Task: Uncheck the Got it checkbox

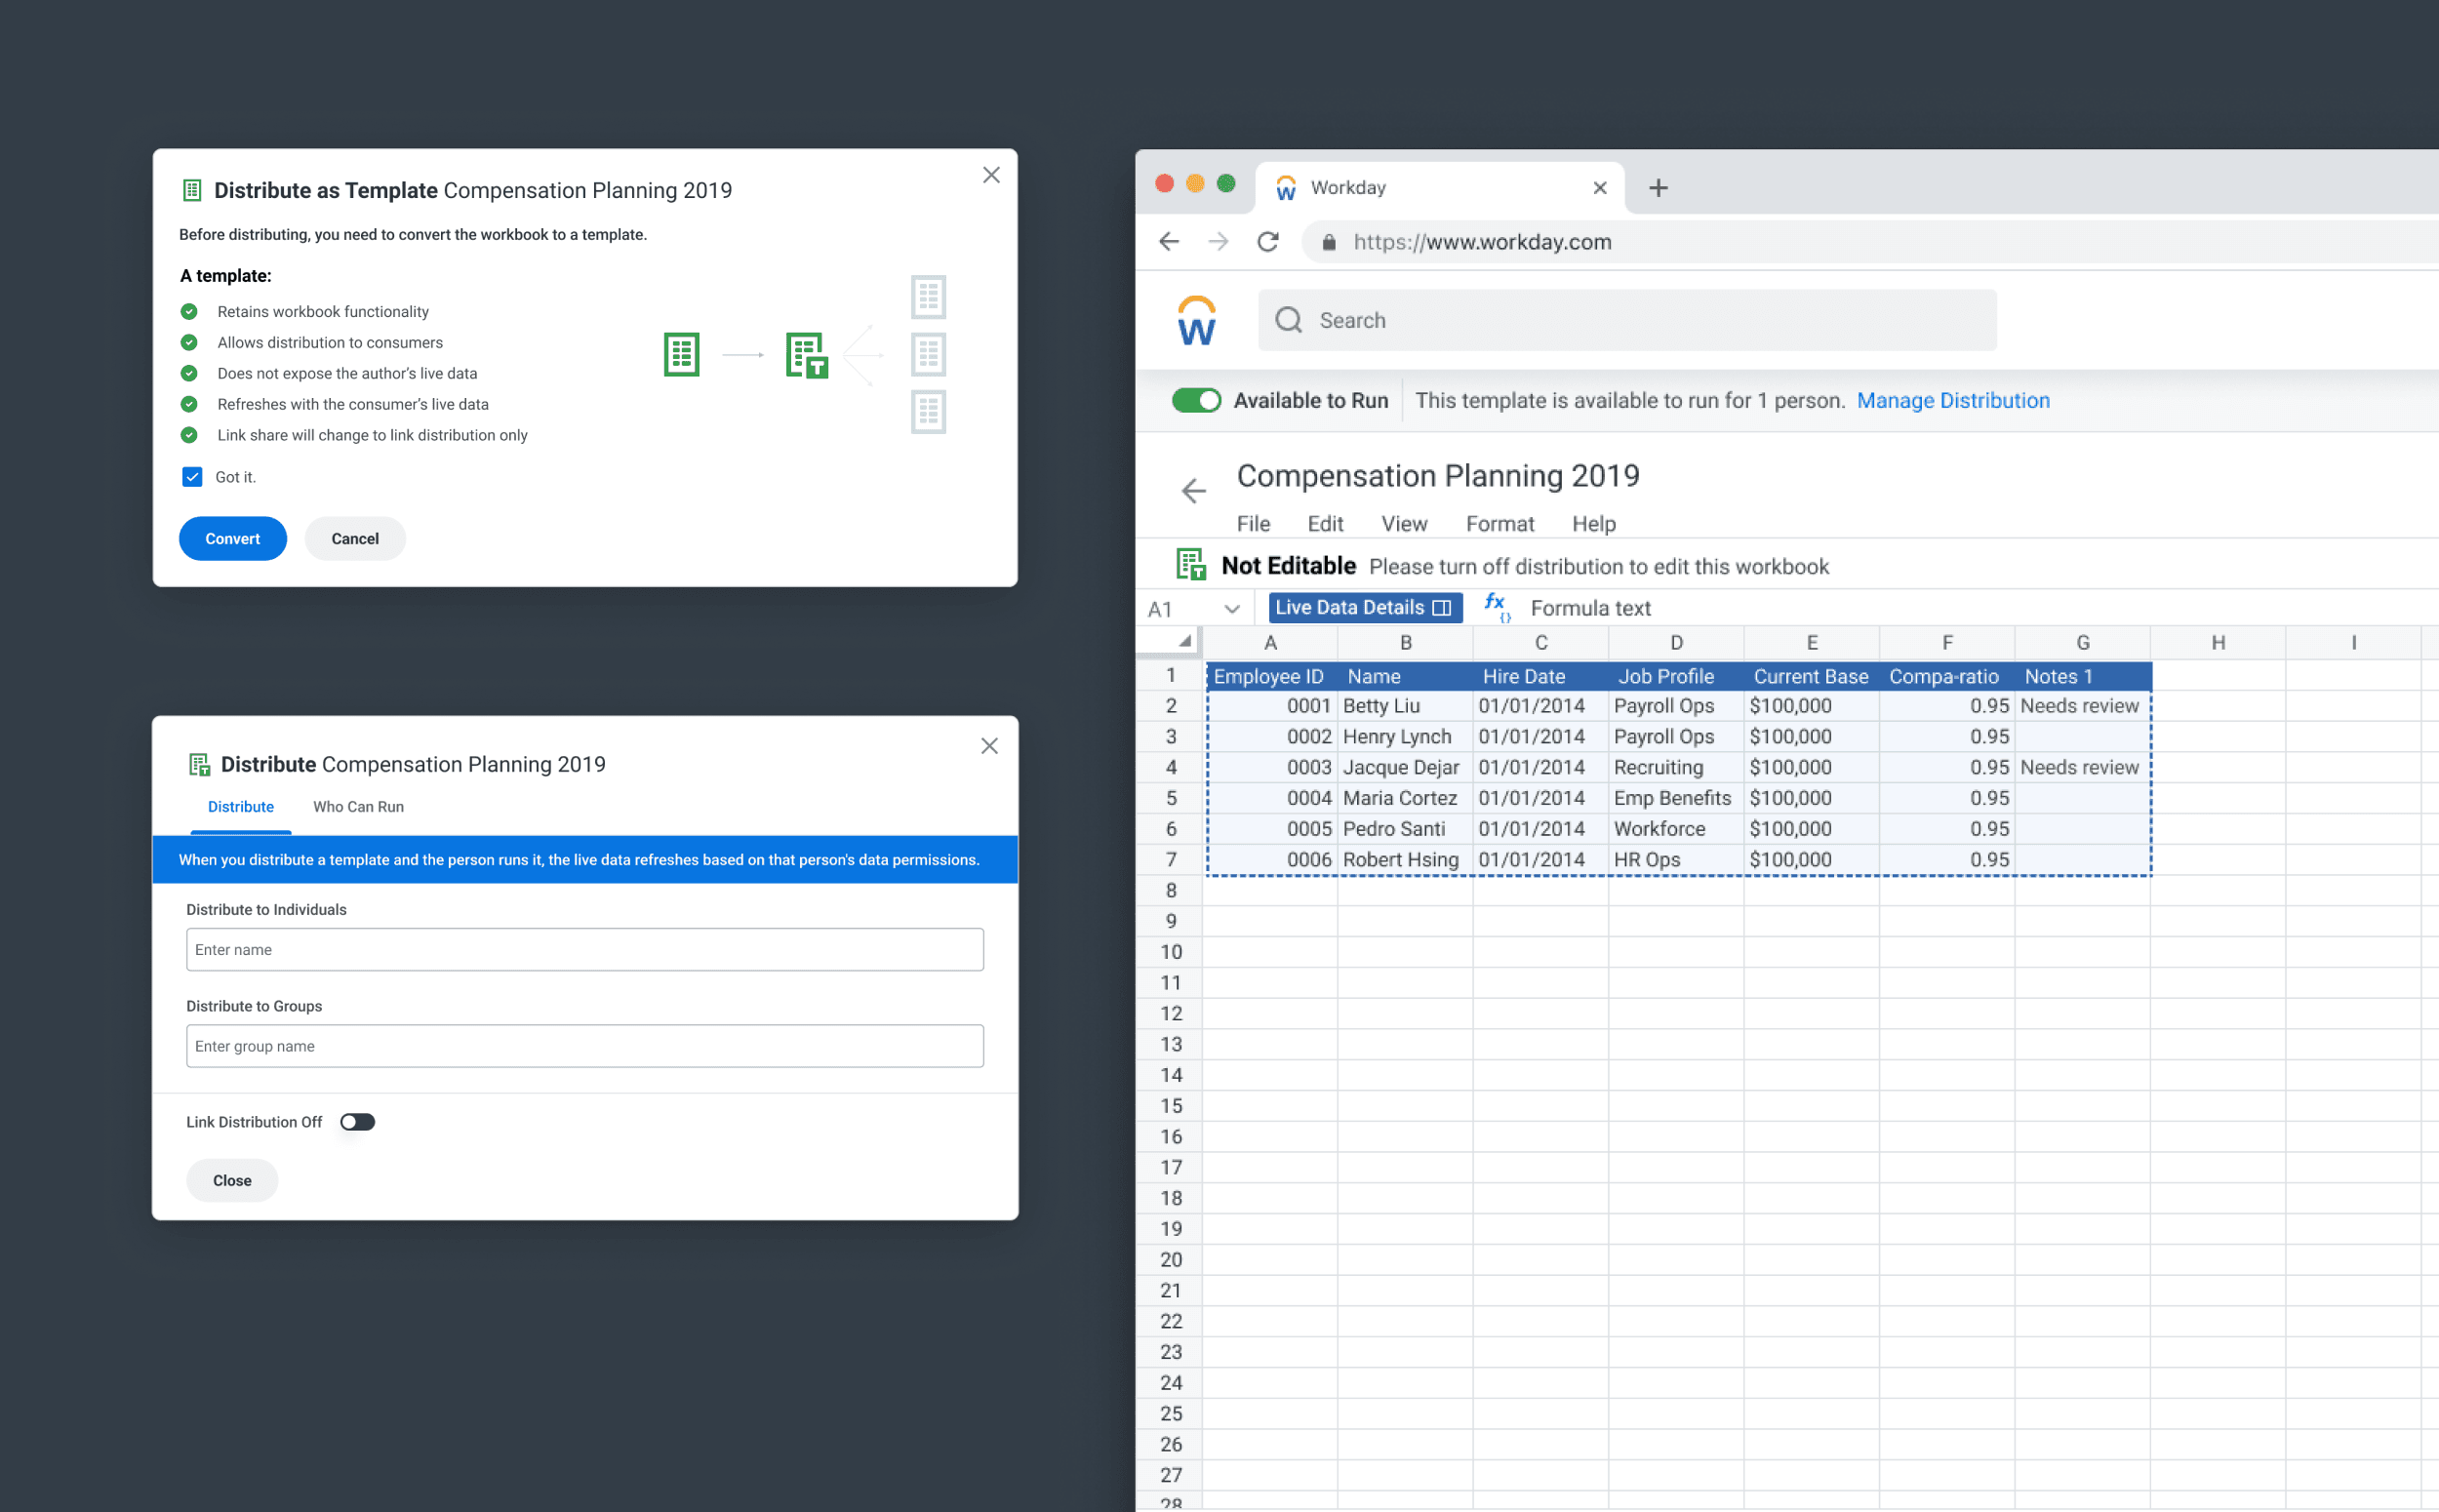Action: point(192,477)
